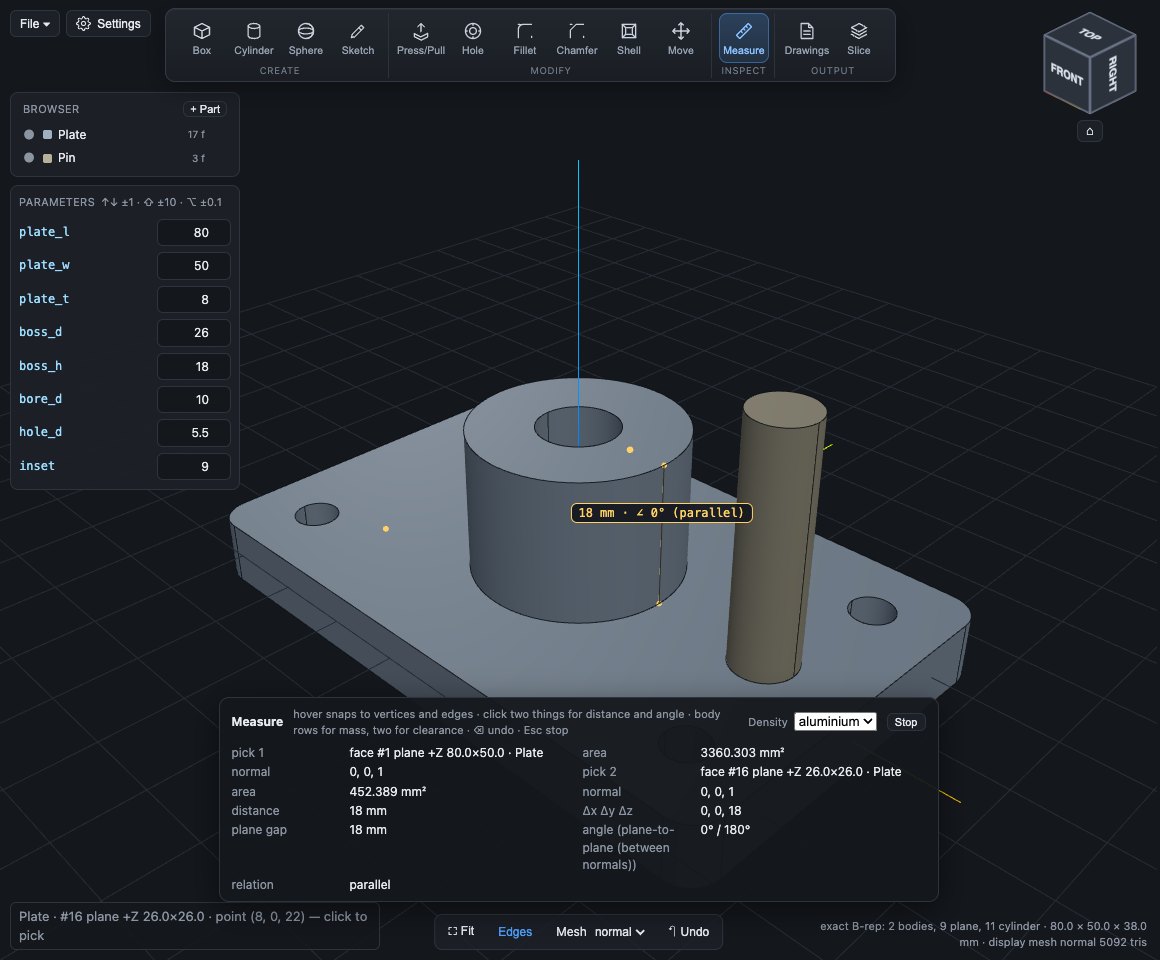Edit the bore_d value field

pos(194,399)
